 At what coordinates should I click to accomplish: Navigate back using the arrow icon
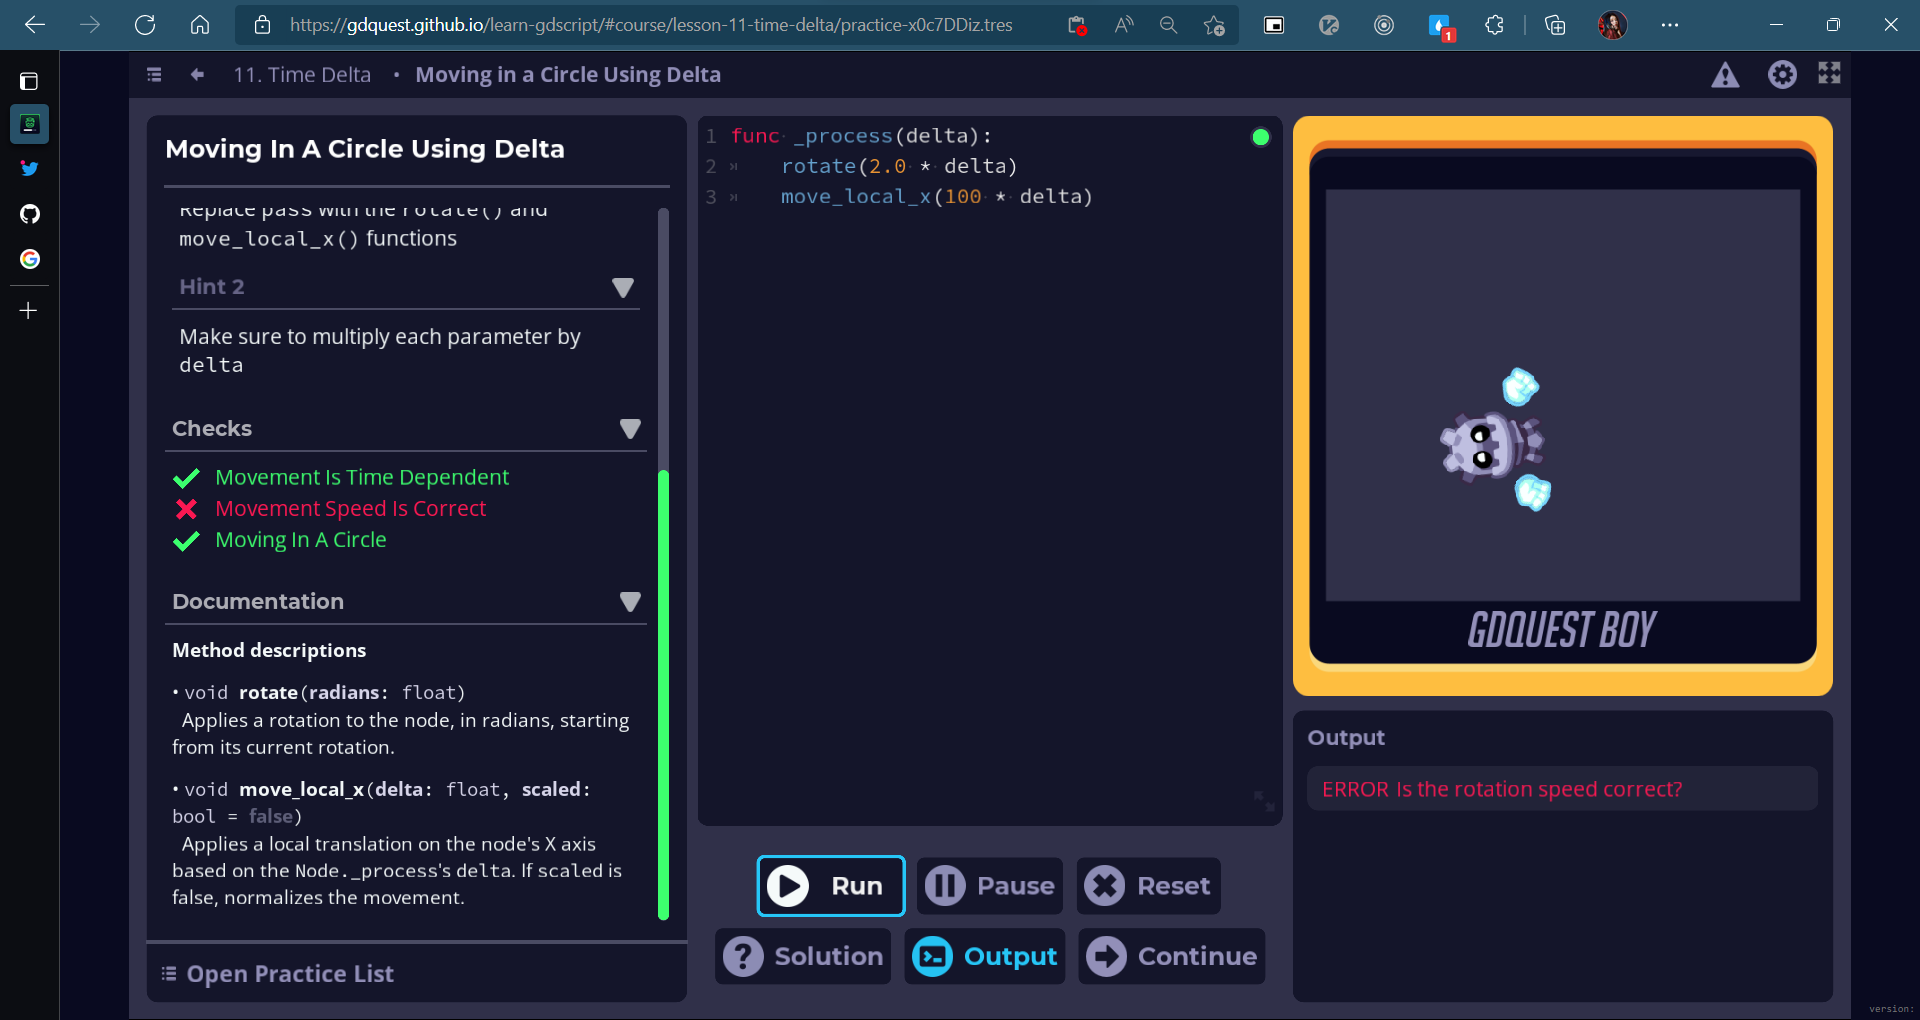pos(196,74)
